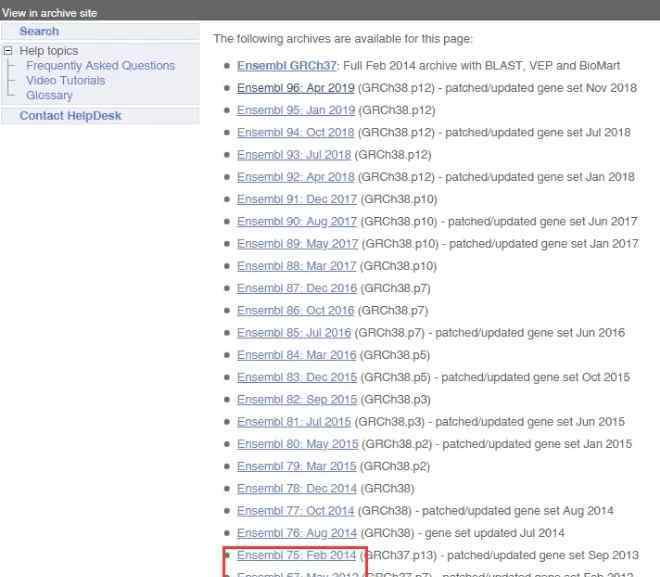660x577 pixels.
Task: Click 'patched/updated gene set Jun 2015' text
Action: 530,422
